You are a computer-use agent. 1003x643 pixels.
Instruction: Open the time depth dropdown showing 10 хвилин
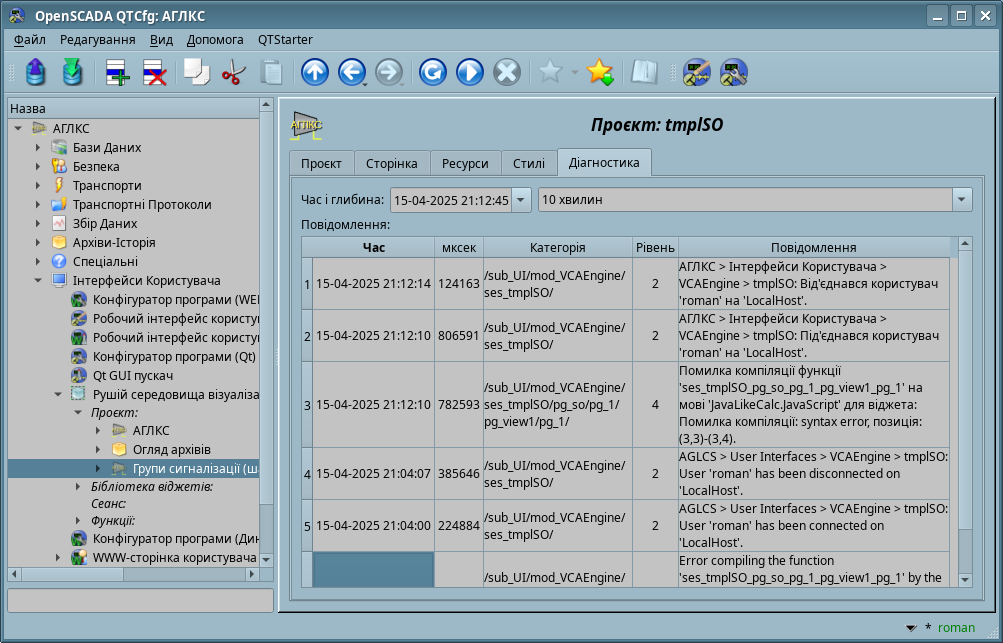coord(961,200)
